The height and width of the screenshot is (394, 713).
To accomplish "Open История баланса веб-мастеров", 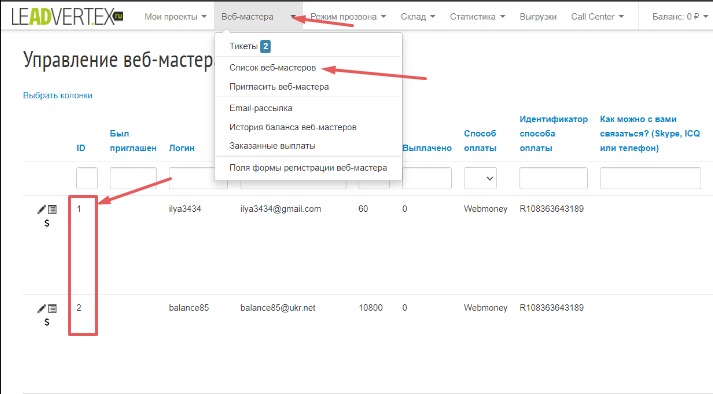I will pyautogui.click(x=292, y=127).
